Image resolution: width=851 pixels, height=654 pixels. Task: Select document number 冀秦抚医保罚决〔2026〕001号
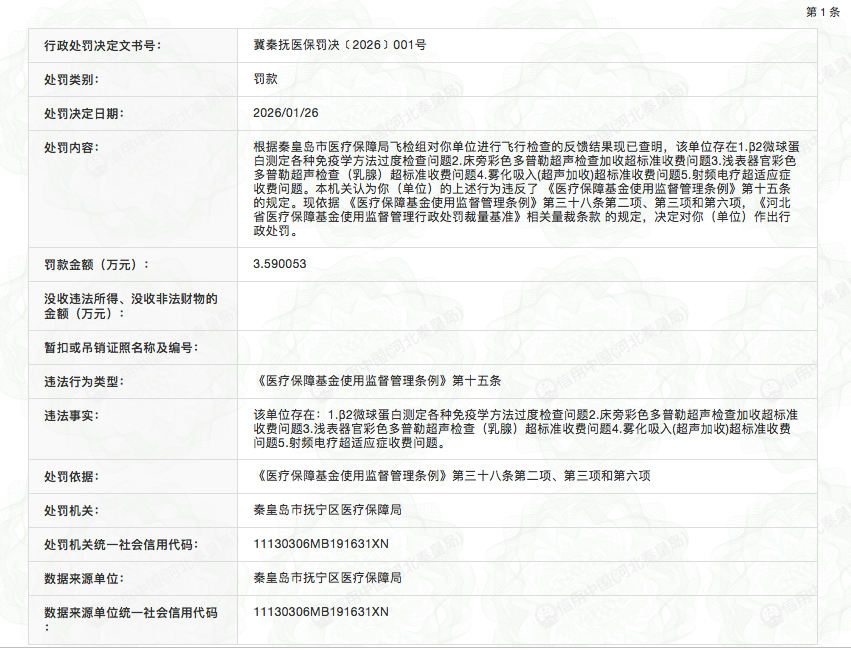point(340,46)
